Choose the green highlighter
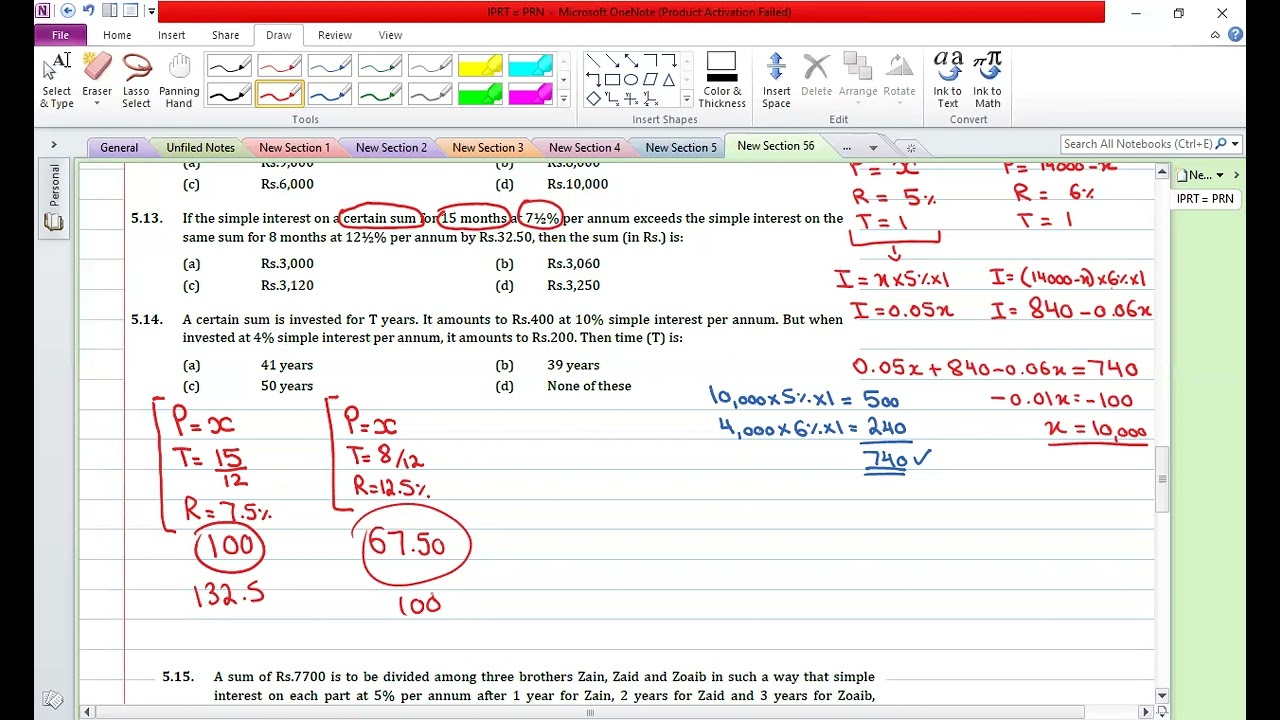This screenshot has width=1280, height=720. pos(479,94)
